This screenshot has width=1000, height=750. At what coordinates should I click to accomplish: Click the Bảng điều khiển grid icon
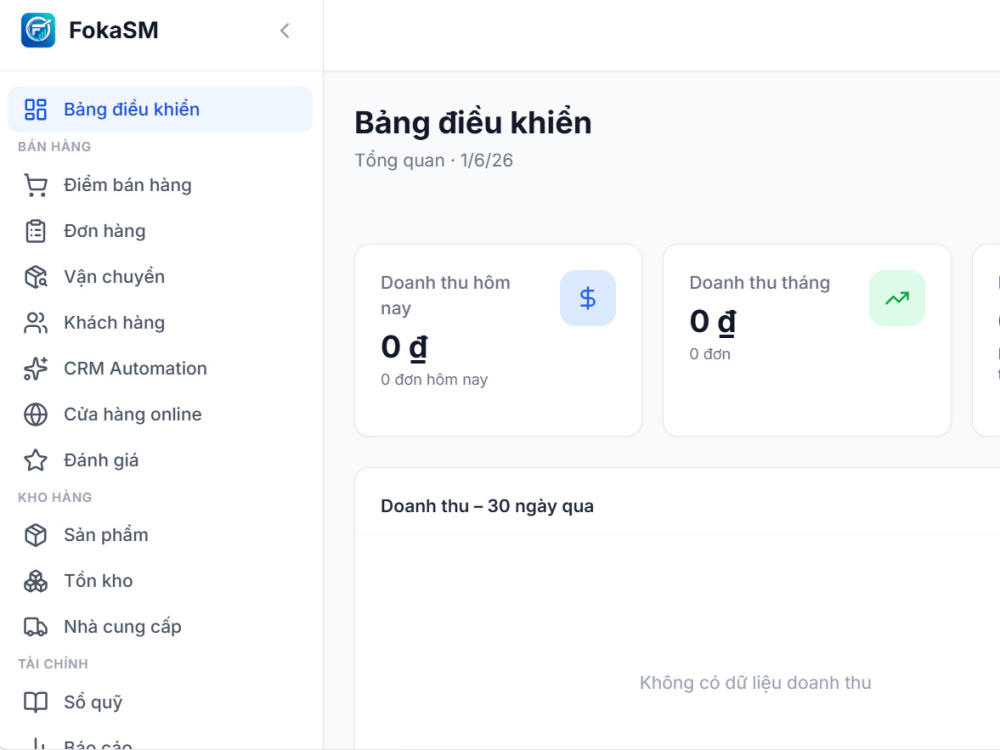tap(35, 109)
